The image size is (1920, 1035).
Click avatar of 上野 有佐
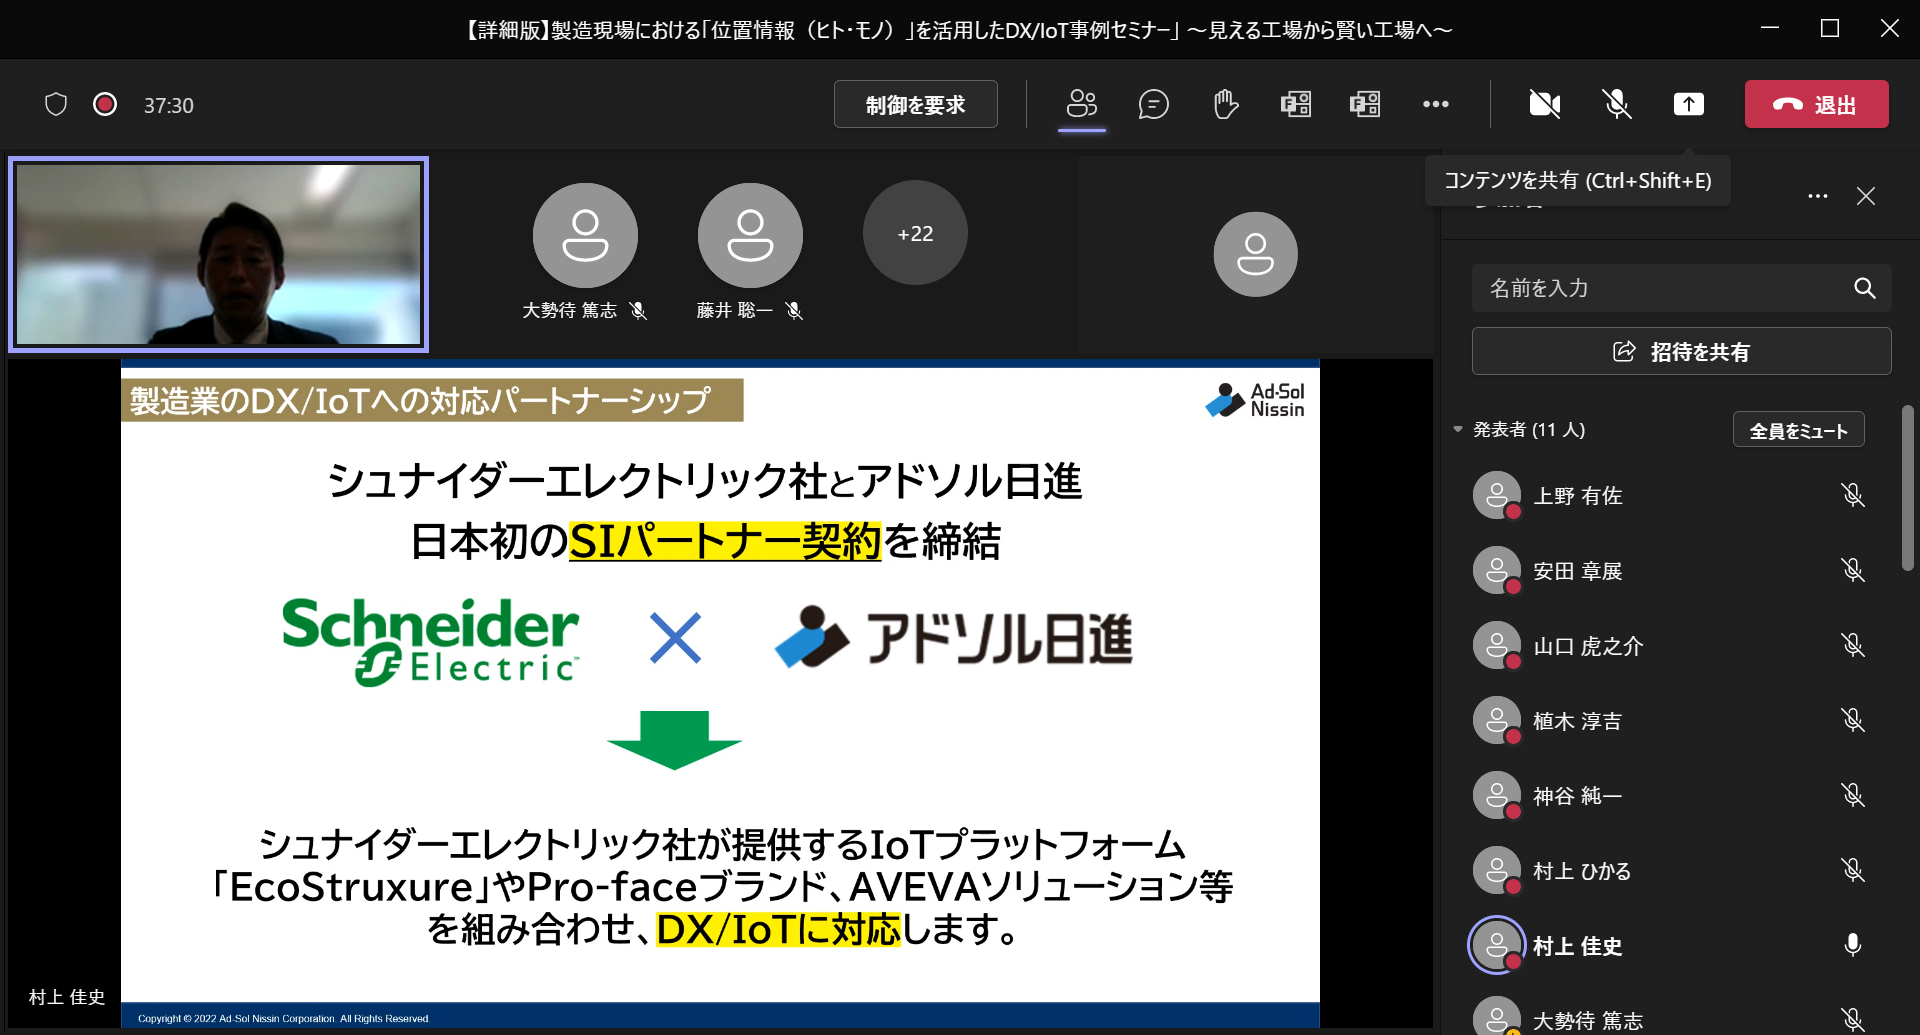tap(1497, 495)
